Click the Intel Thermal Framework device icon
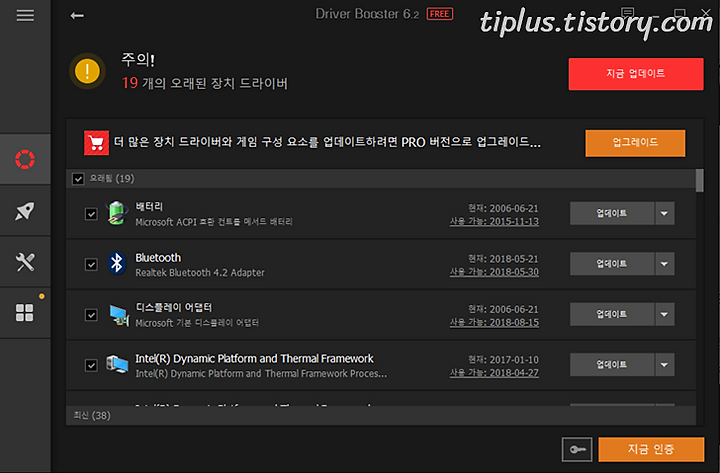 (x=117, y=365)
